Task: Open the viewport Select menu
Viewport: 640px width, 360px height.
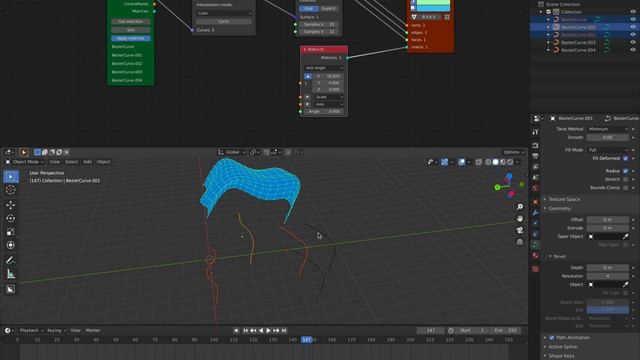Action: 71,162
